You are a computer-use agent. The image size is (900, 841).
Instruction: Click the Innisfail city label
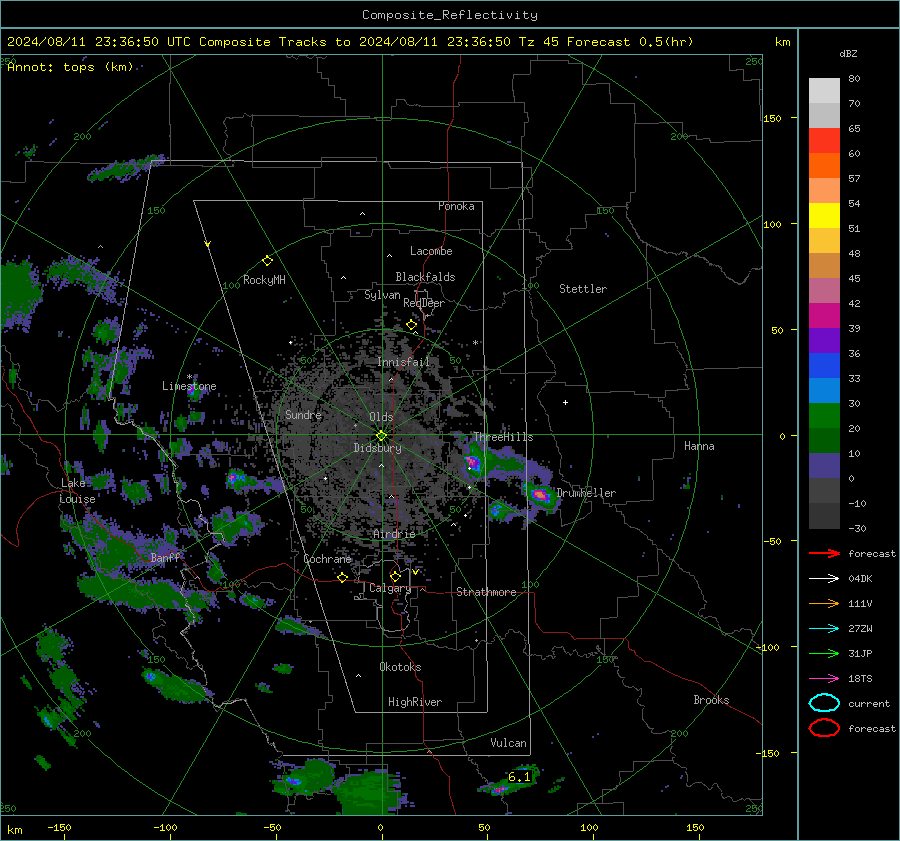pos(403,362)
